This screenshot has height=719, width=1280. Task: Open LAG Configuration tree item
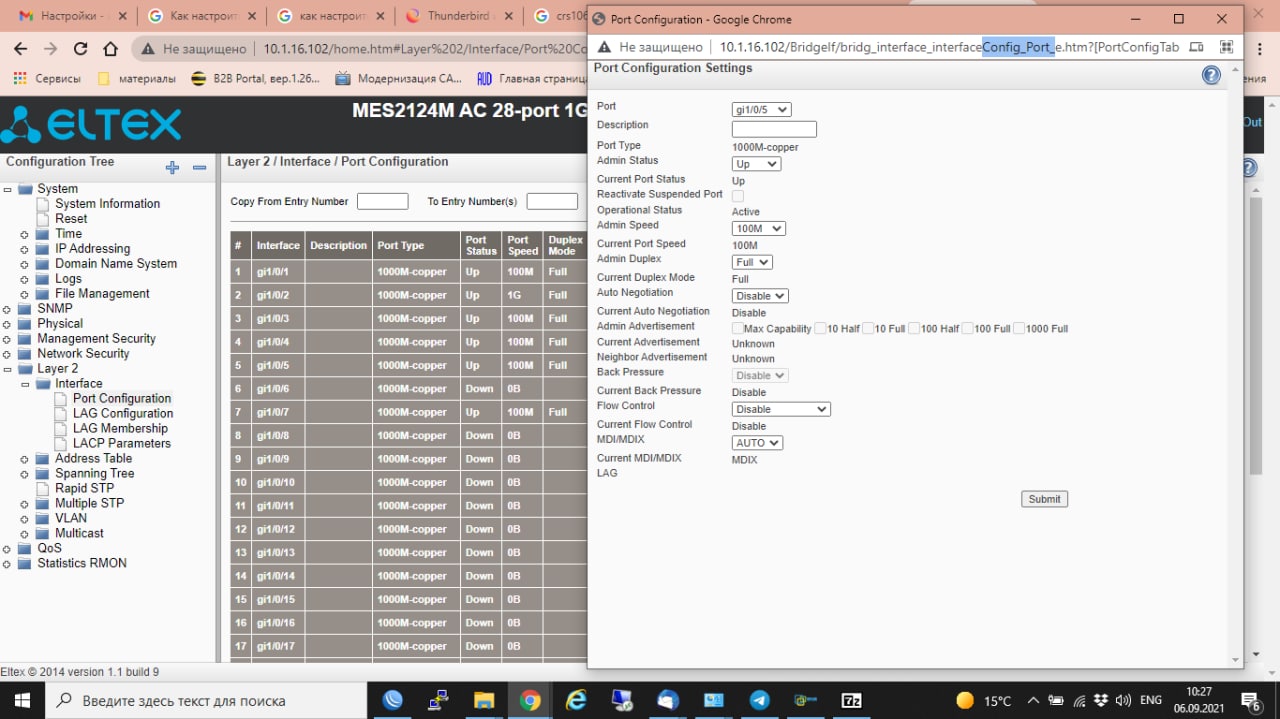click(123, 414)
